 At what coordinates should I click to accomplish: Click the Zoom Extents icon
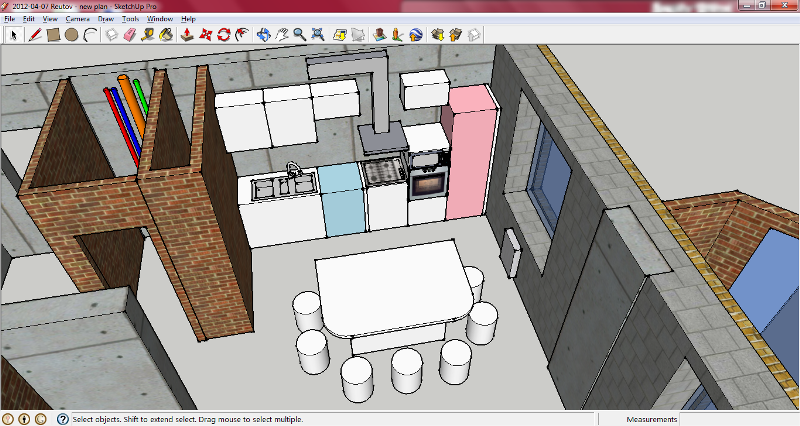[318, 34]
